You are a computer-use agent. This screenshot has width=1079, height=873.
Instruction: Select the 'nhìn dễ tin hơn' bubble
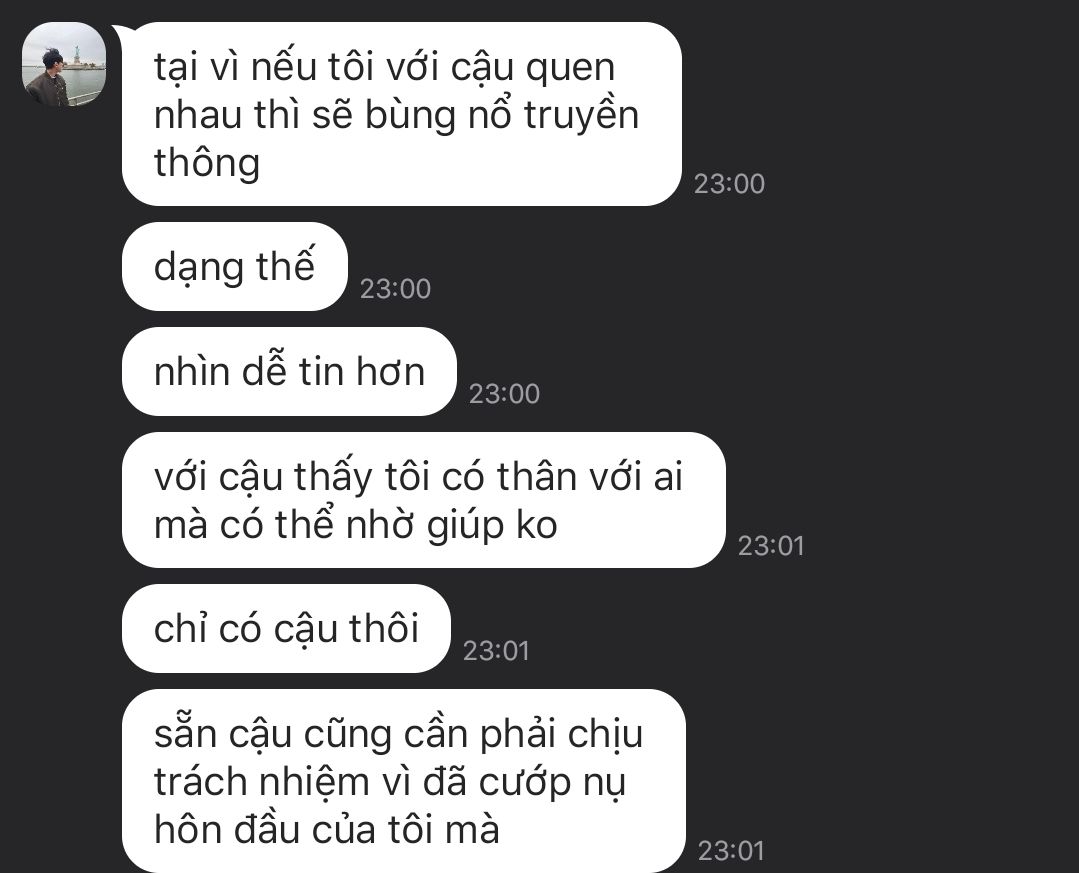(x=289, y=371)
